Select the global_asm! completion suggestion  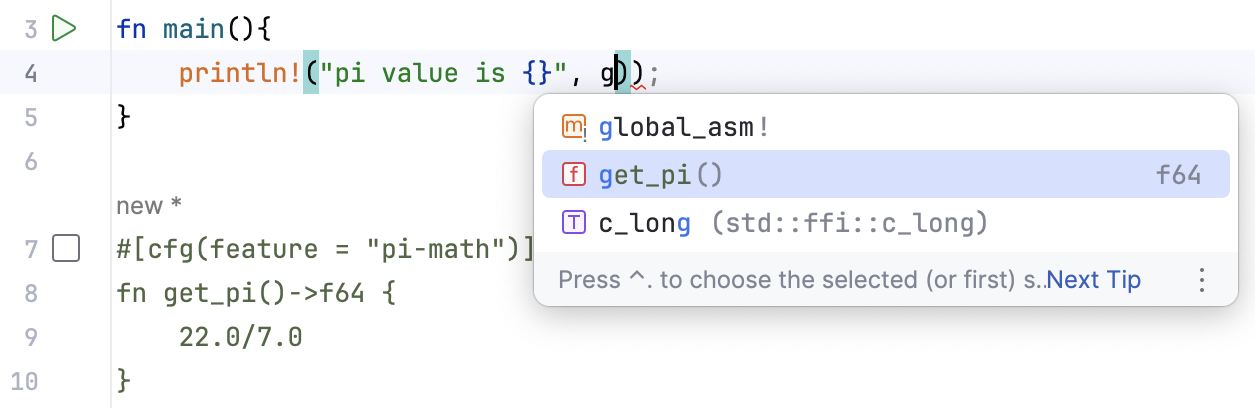(x=684, y=127)
